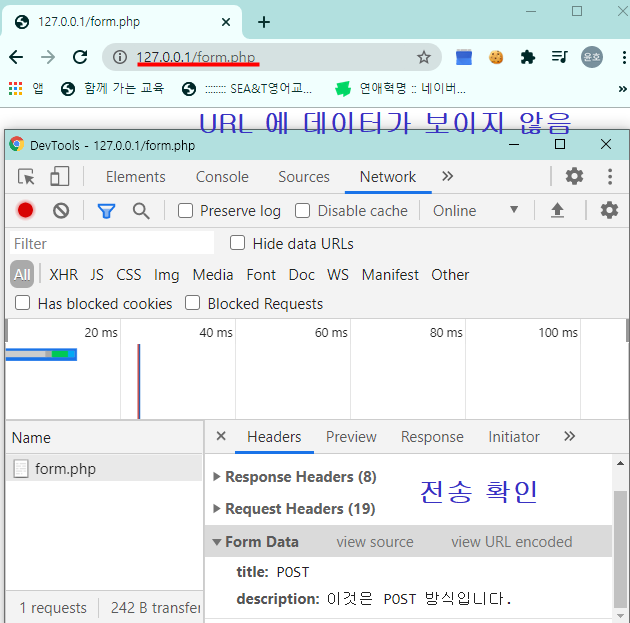
Task: Close the request details pane
Action: pyautogui.click(x=221, y=436)
